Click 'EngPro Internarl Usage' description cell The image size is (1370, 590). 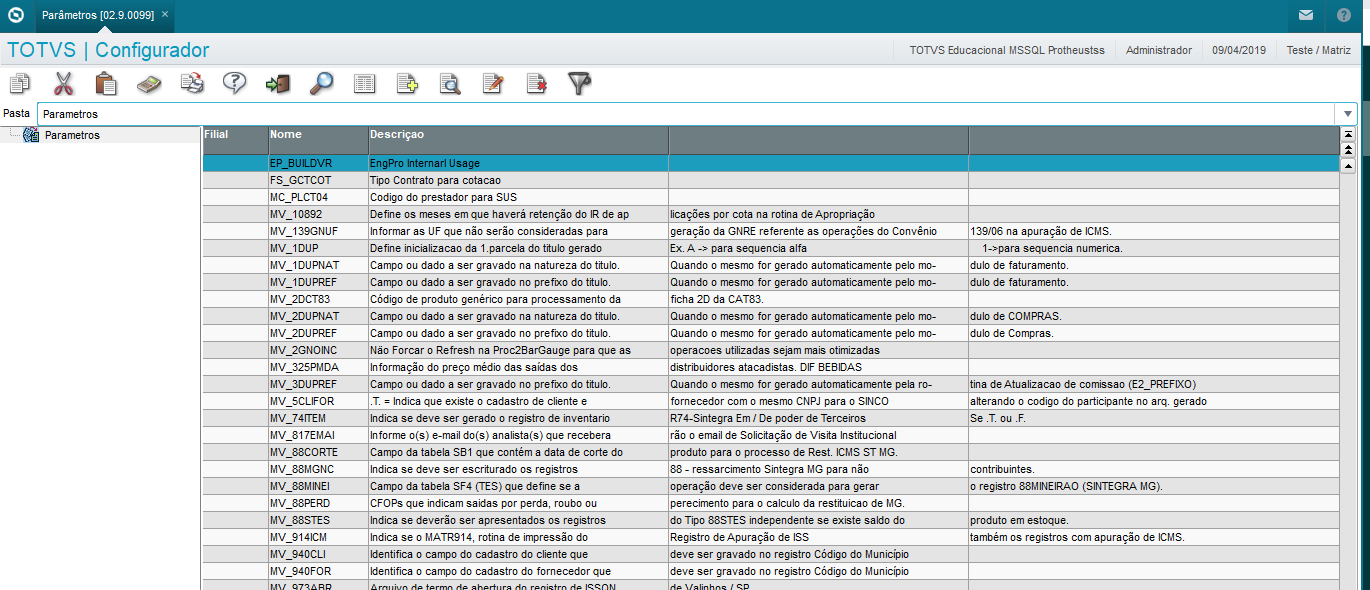click(518, 162)
